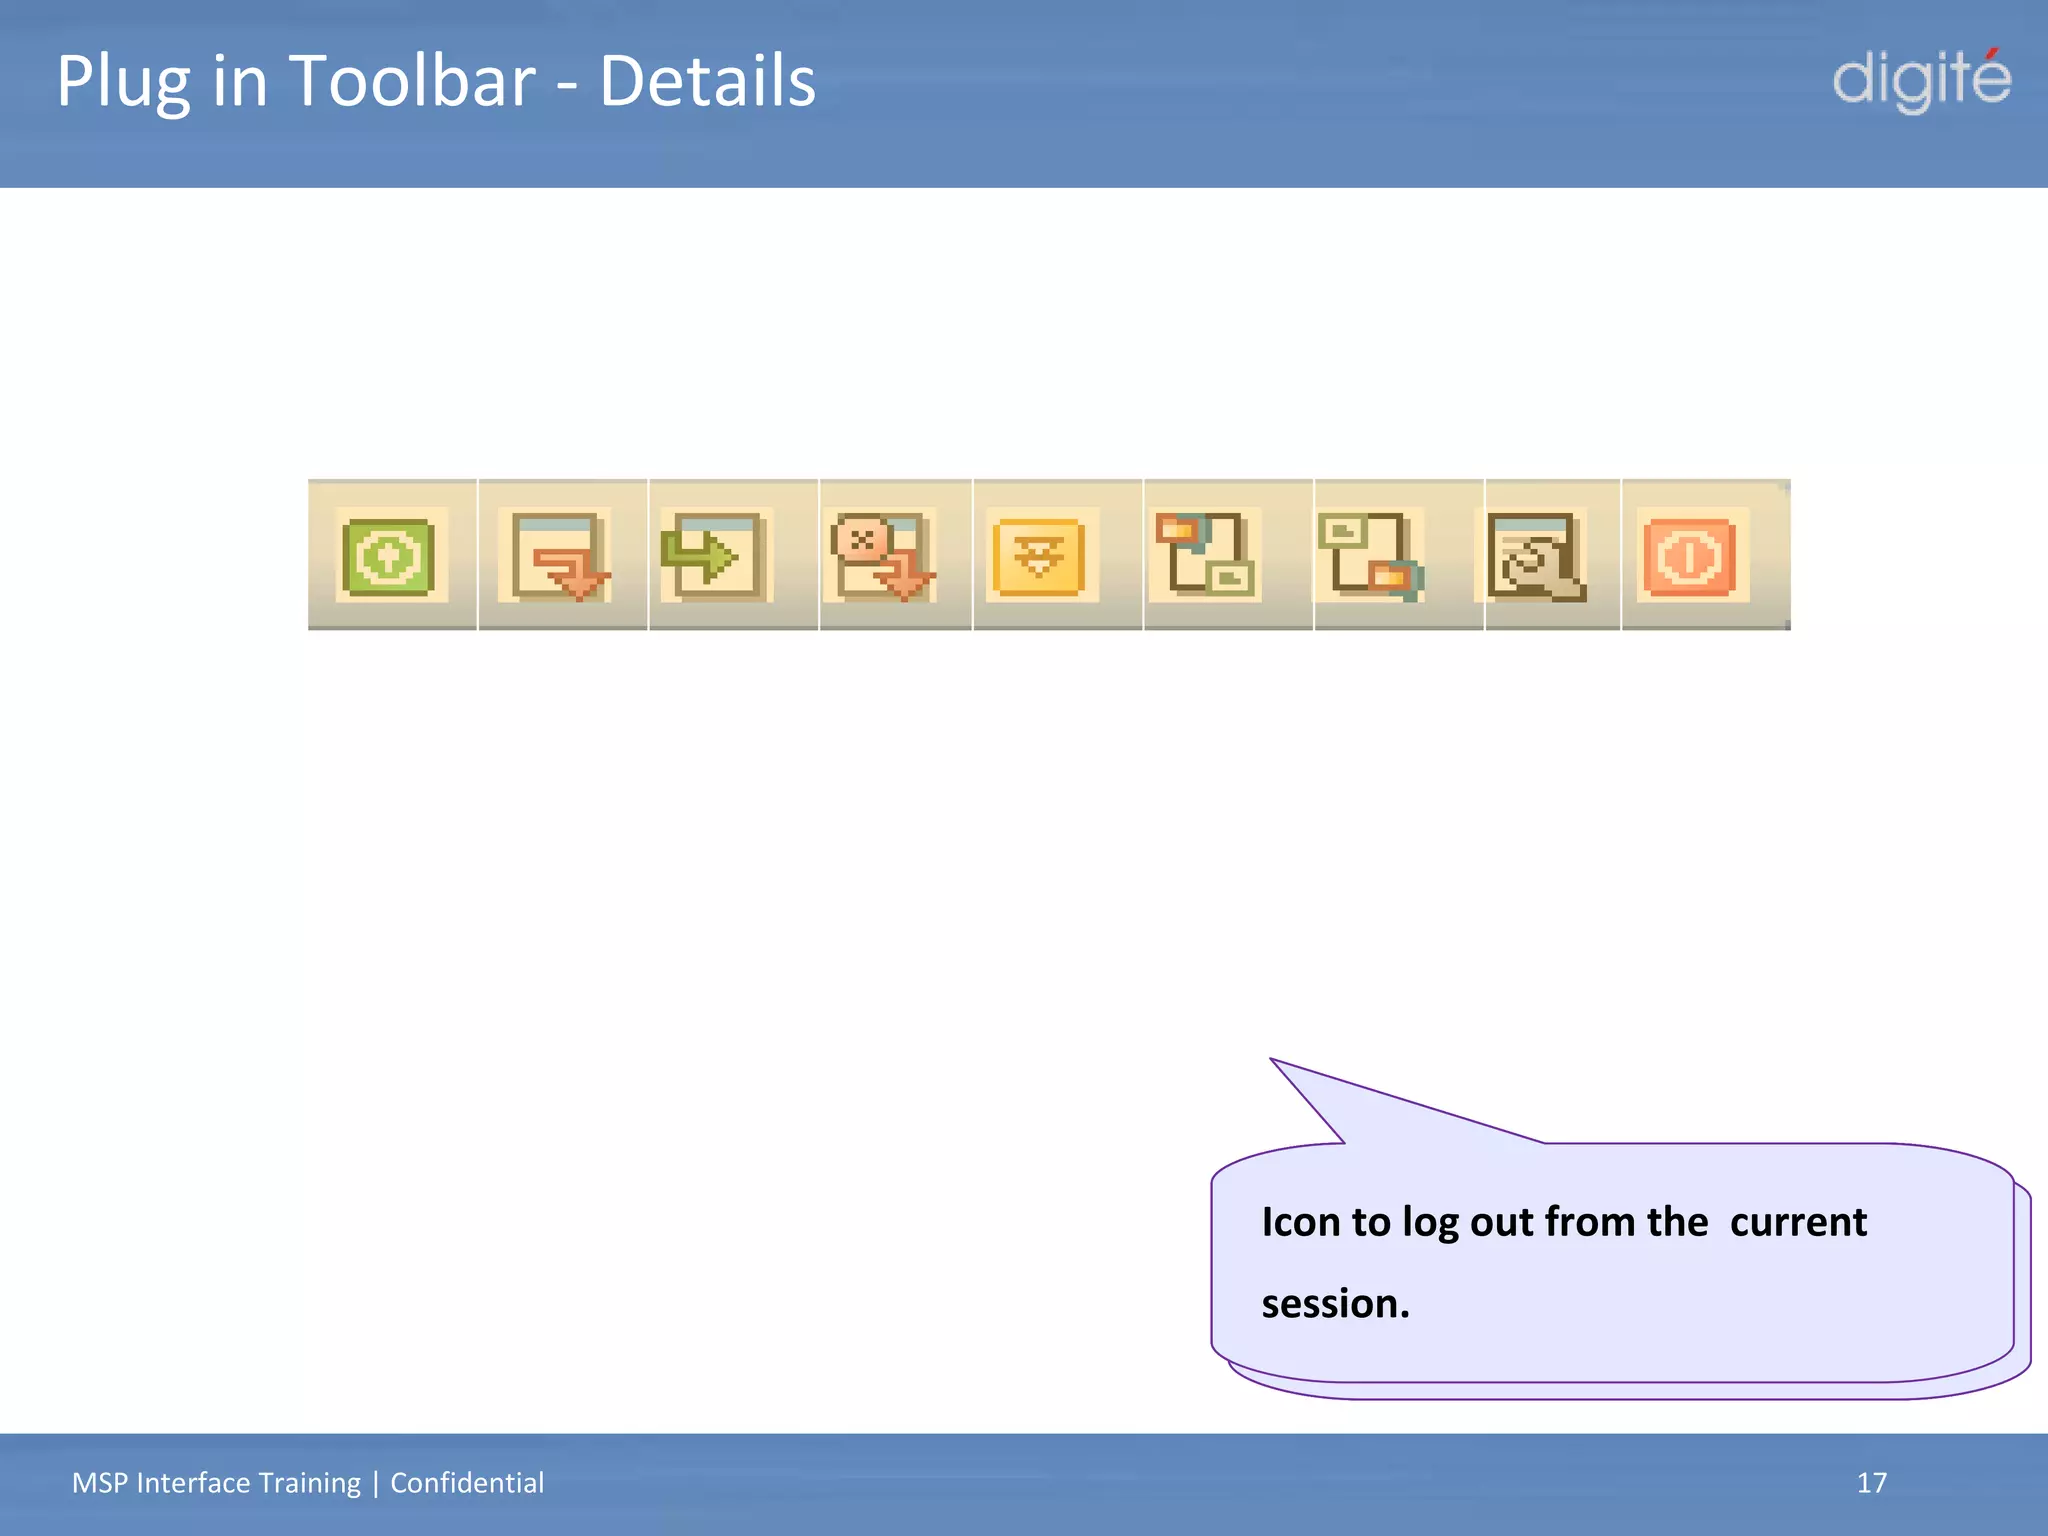
Task: Click the page number 17
Action: (x=1872, y=1482)
